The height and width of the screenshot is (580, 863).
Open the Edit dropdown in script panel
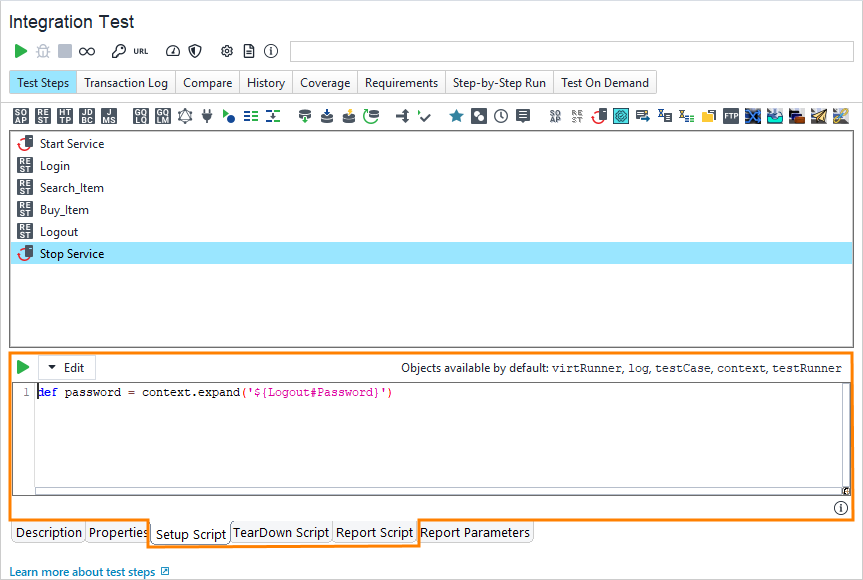(x=67, y=368)
